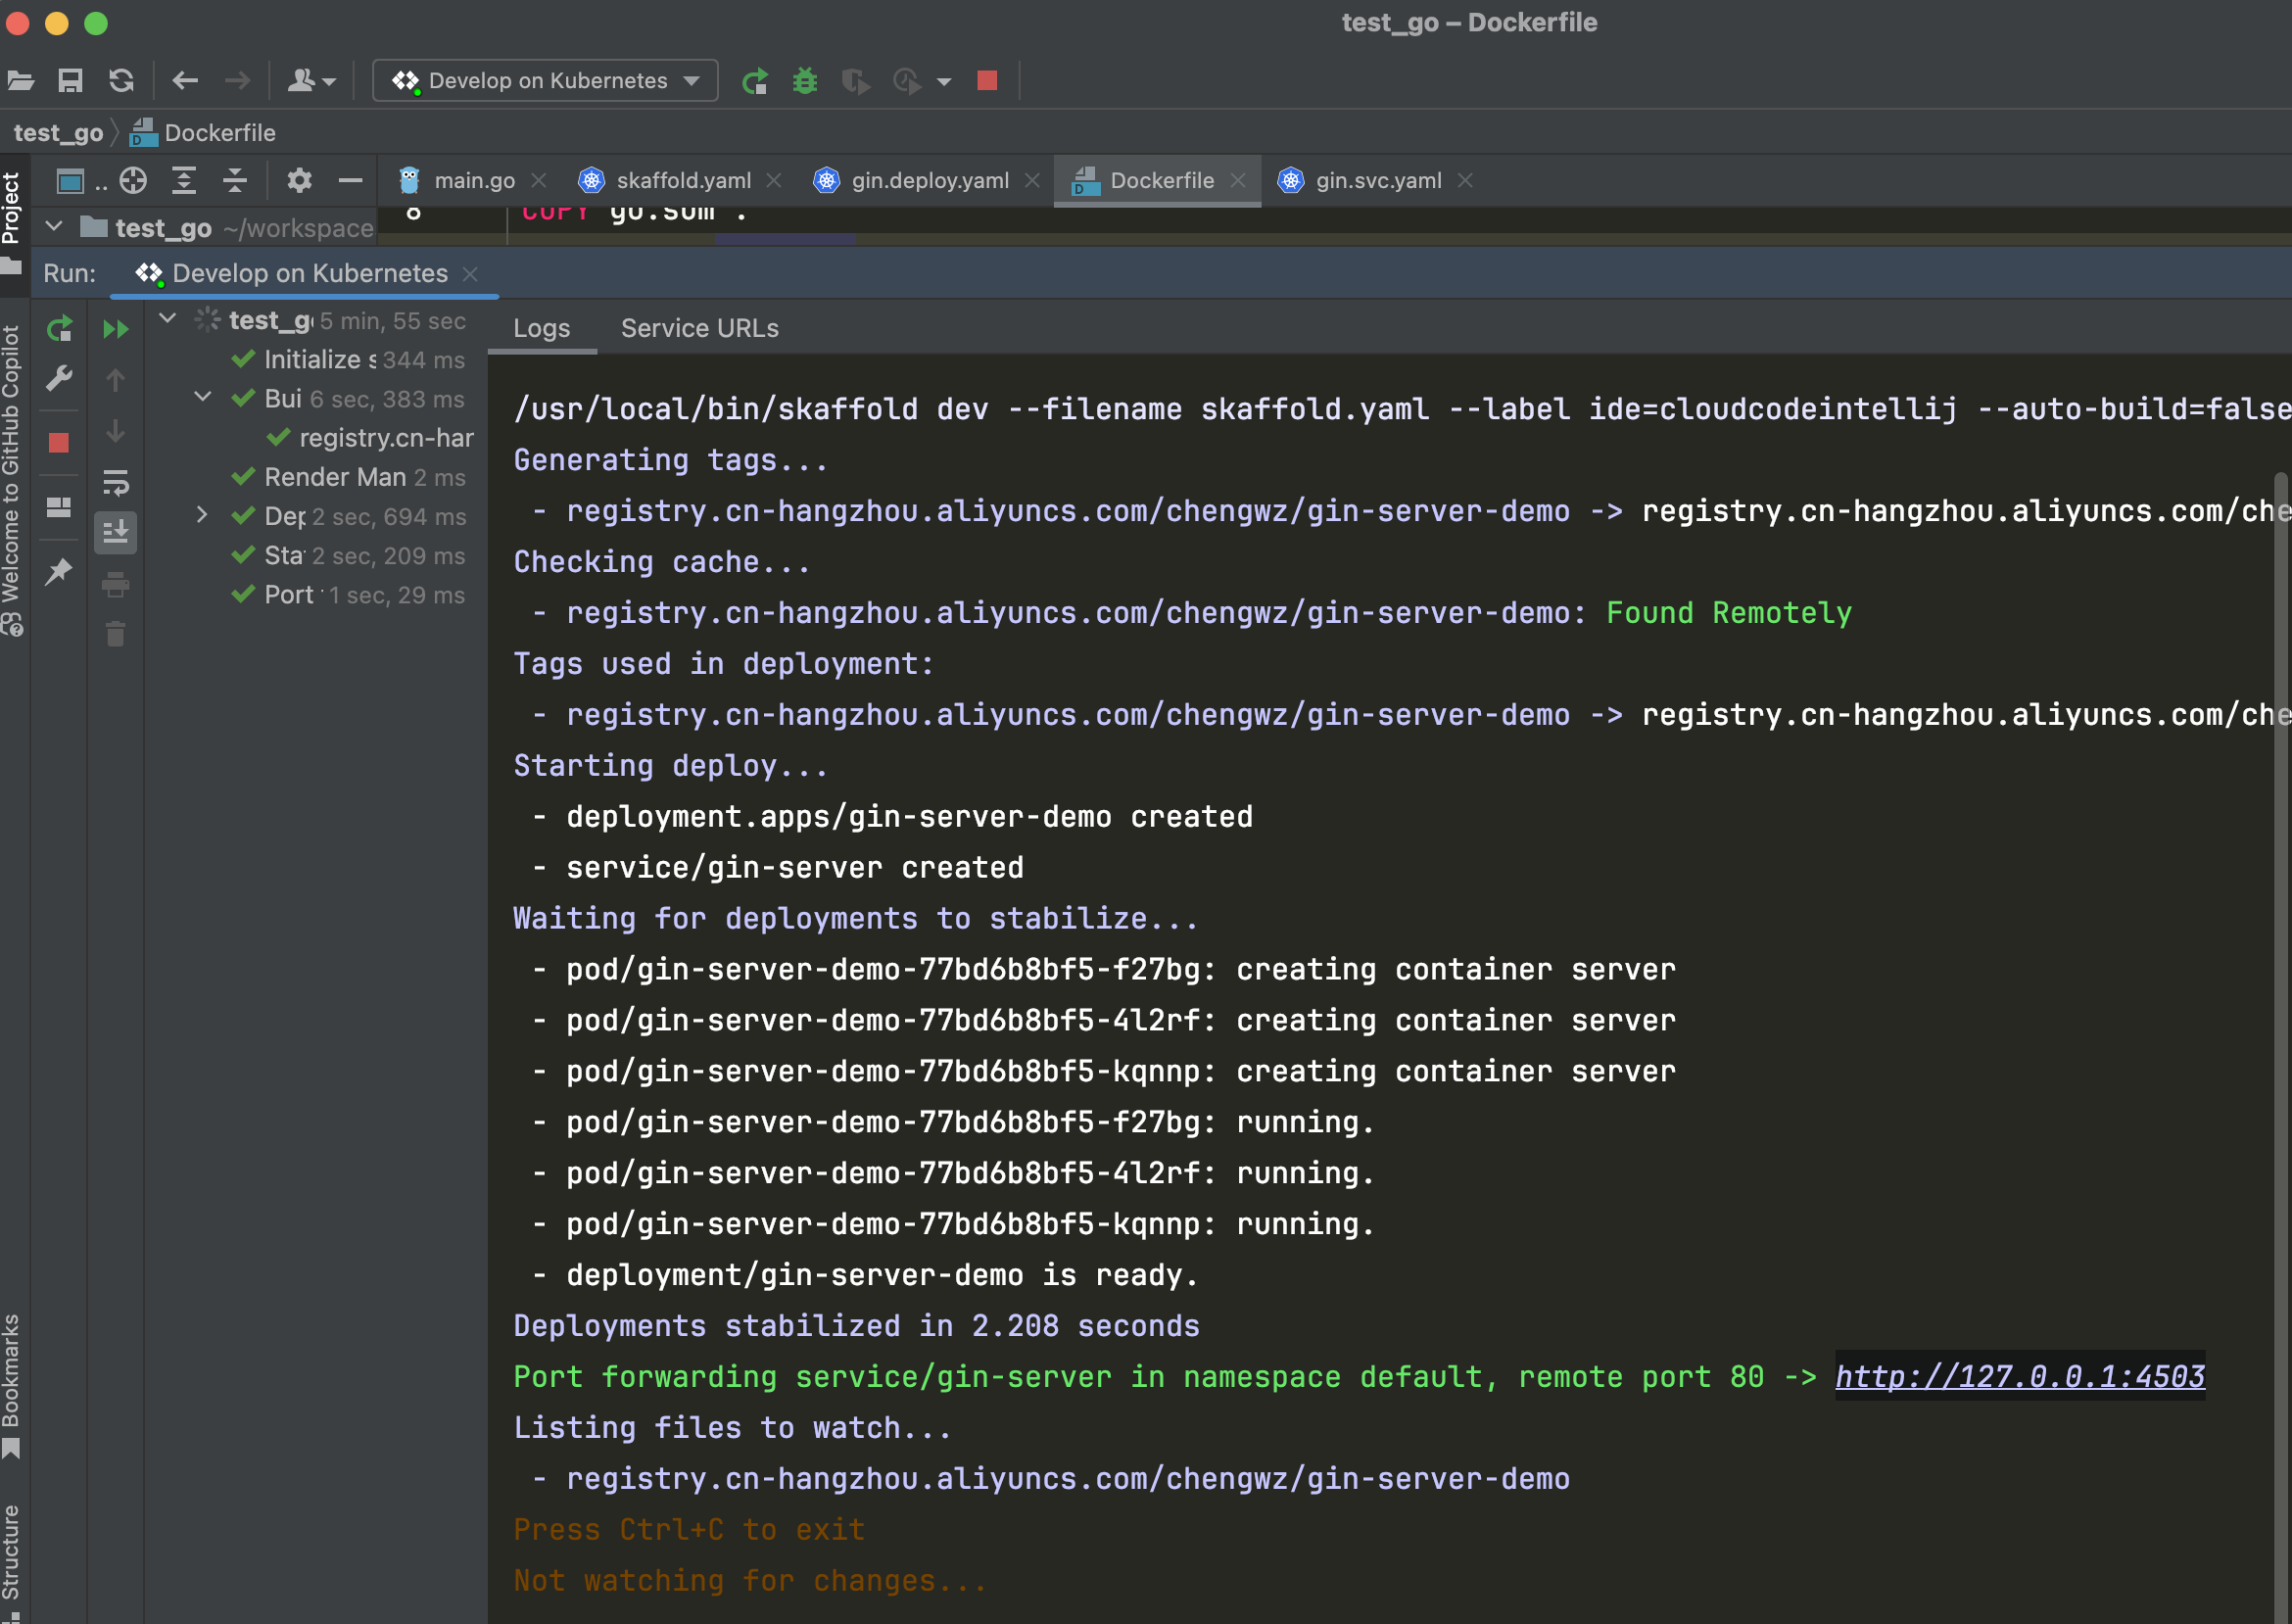The width and height of the screenshot is (2292, 1624).
Task: Click Dockerfile in the breadcrumb bar
Action: click(x=219, y=133)
